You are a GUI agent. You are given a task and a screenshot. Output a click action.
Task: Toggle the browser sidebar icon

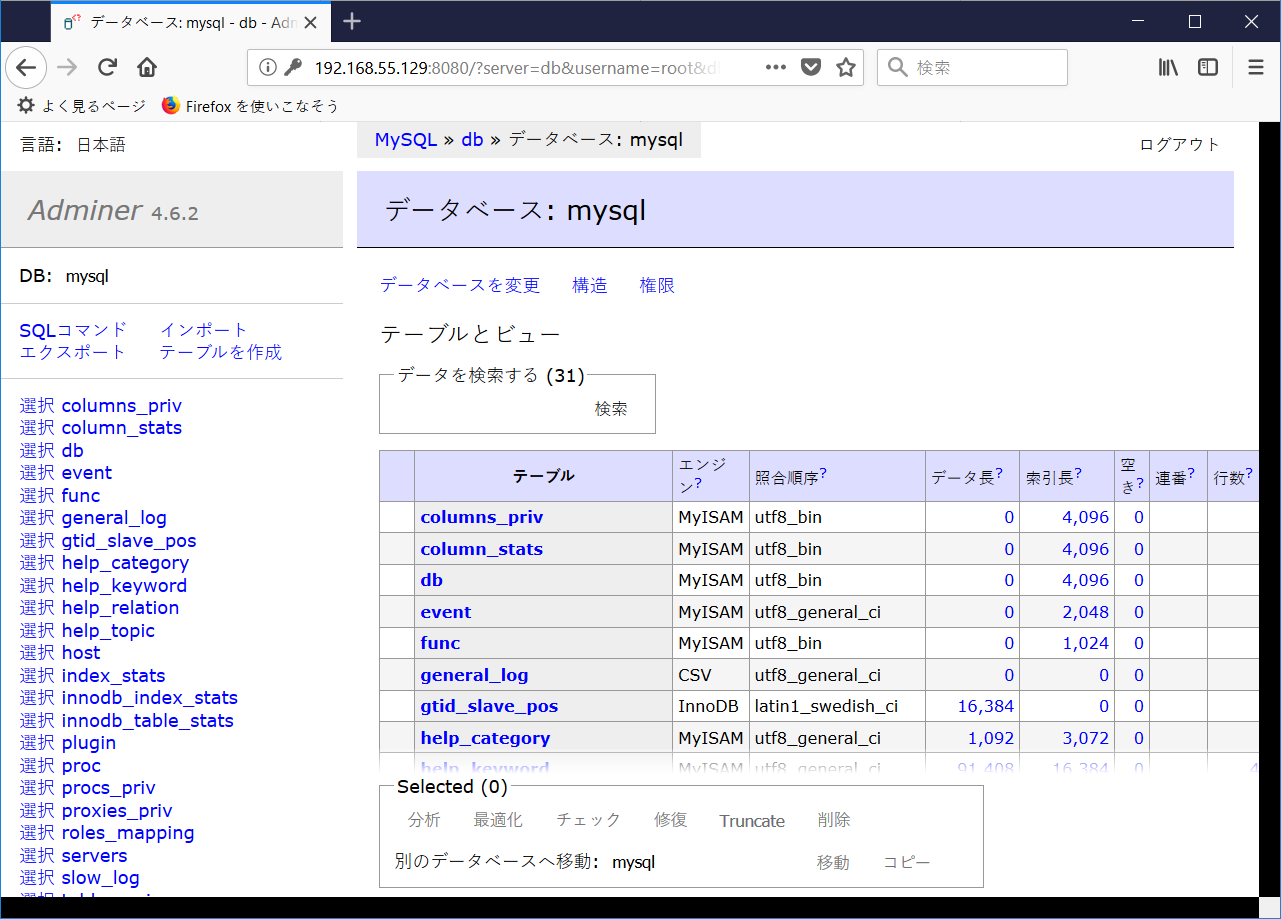[1207, 67]
